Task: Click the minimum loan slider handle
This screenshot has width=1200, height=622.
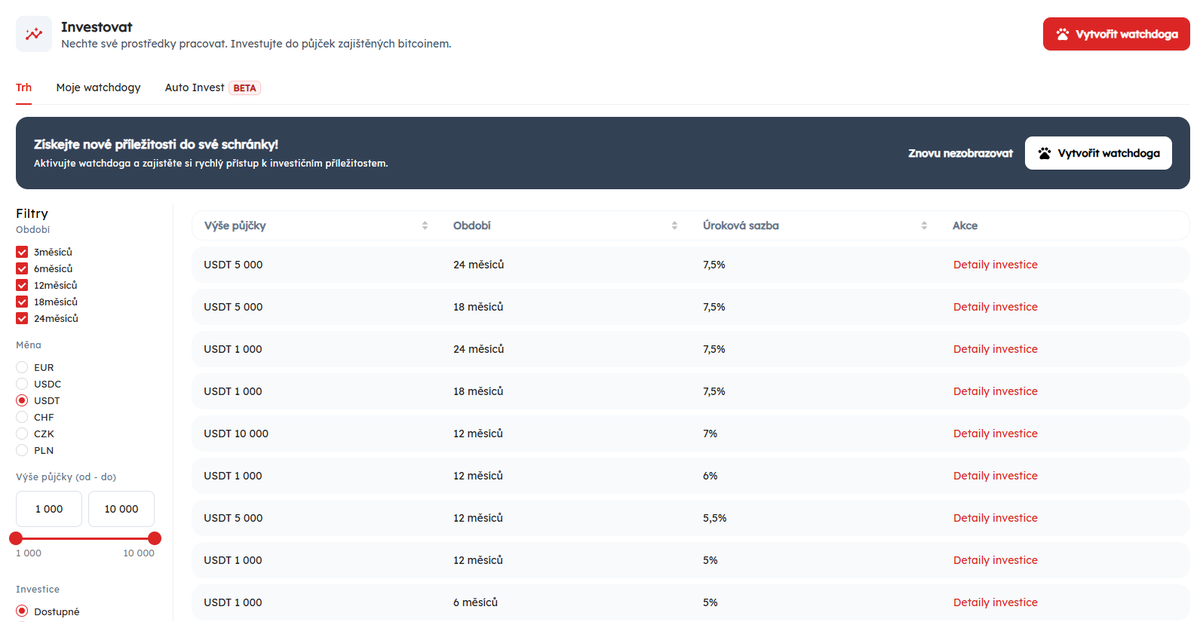Action: click(x=16, y=538)
